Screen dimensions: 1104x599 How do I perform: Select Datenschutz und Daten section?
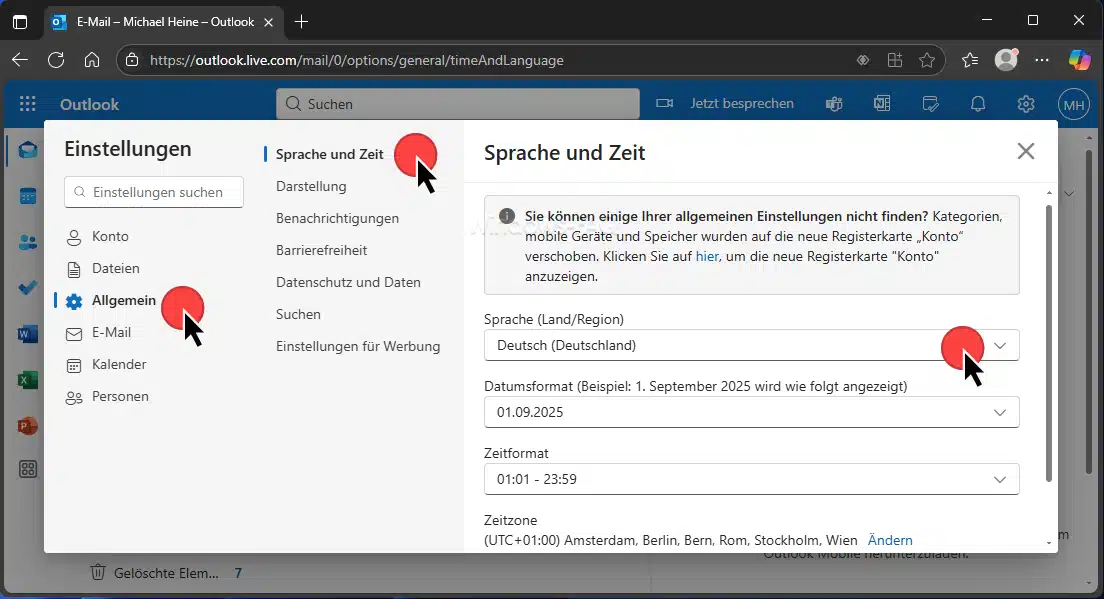348,282
